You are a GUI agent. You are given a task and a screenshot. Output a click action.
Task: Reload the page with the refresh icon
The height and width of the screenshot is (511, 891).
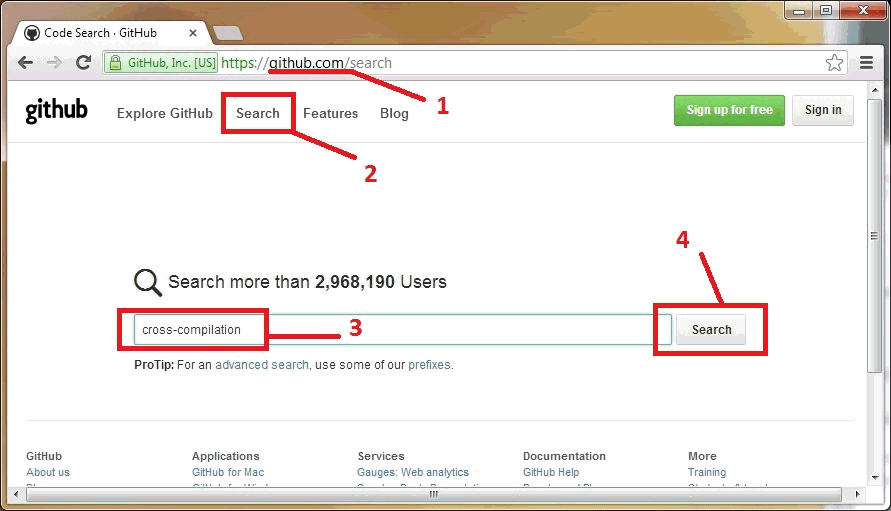tap(84, 63)
